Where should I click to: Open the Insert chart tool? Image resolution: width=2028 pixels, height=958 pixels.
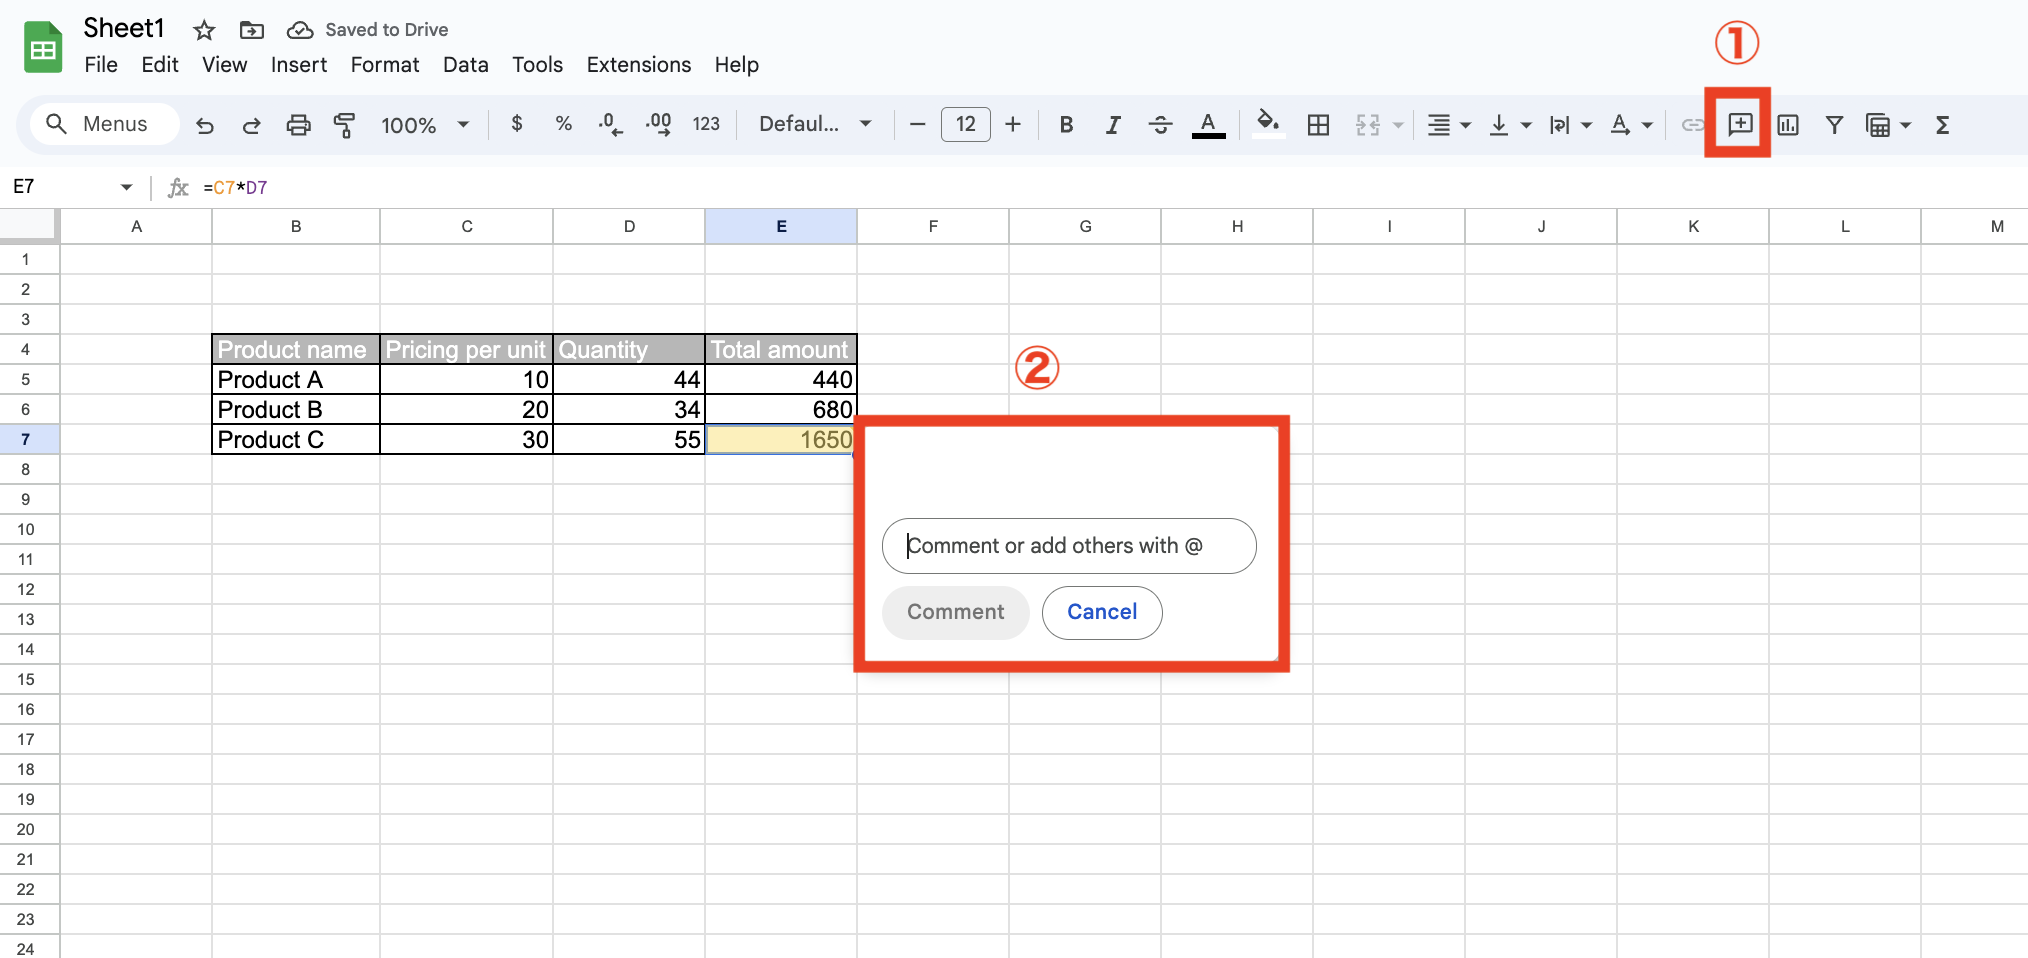[1787, 124]
